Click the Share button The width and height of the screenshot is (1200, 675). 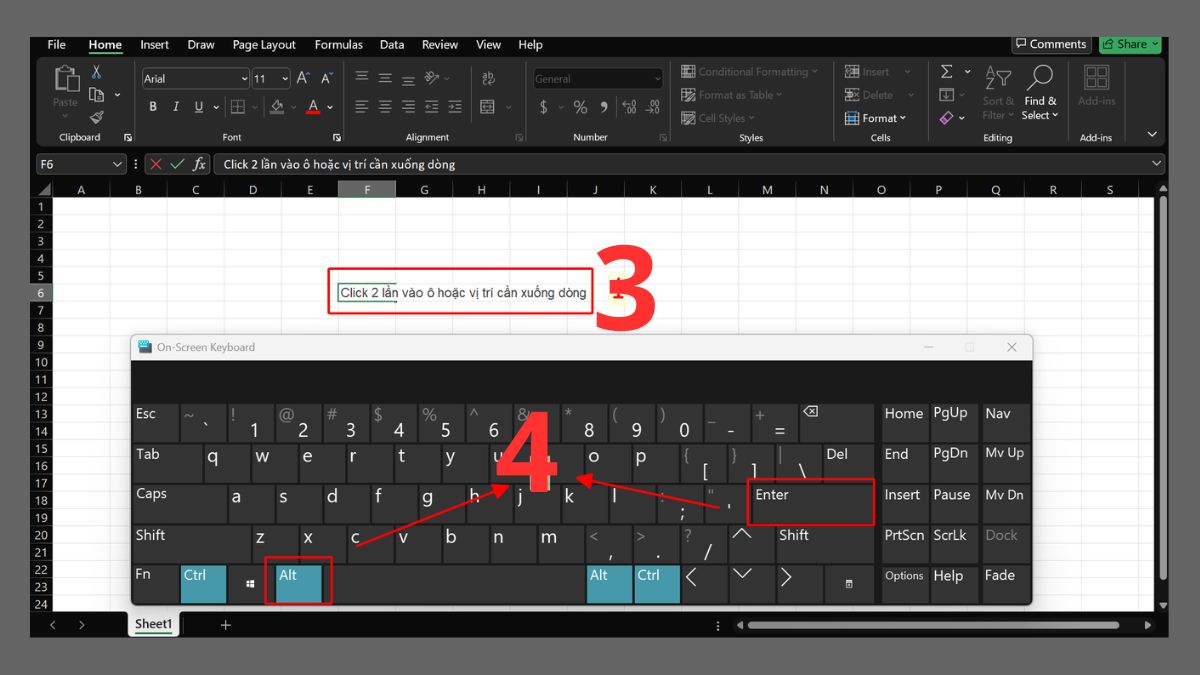[x=1129, y=44]
